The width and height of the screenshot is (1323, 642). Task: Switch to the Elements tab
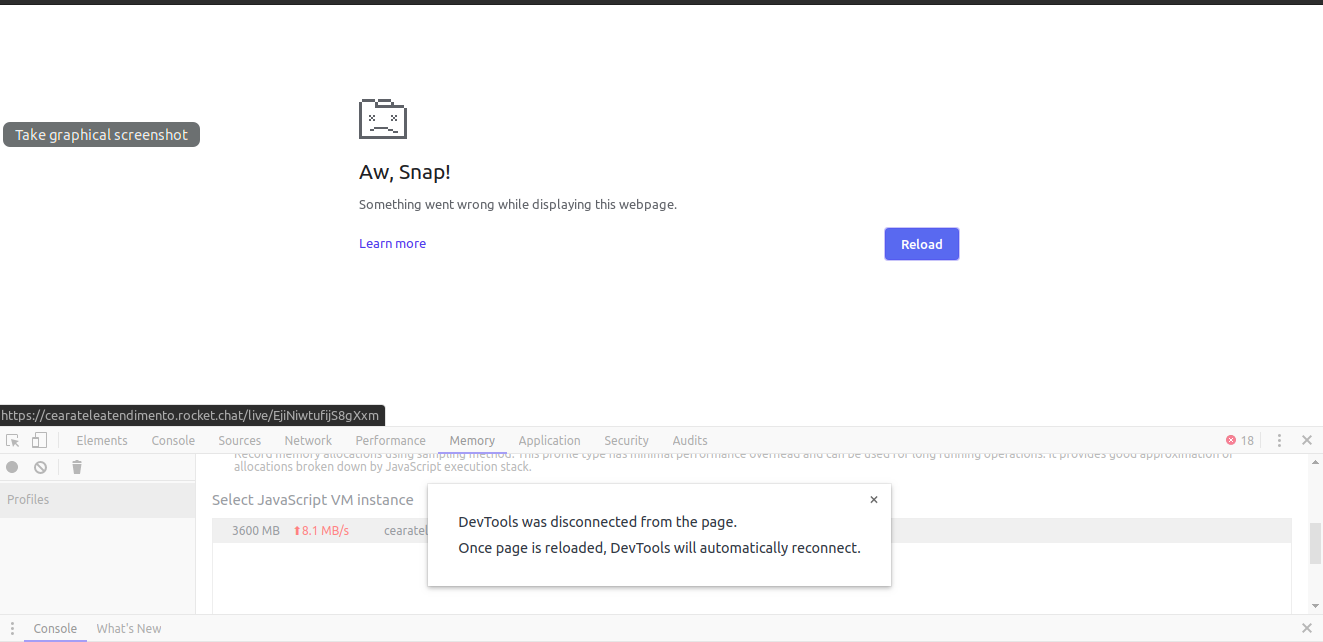102,440
